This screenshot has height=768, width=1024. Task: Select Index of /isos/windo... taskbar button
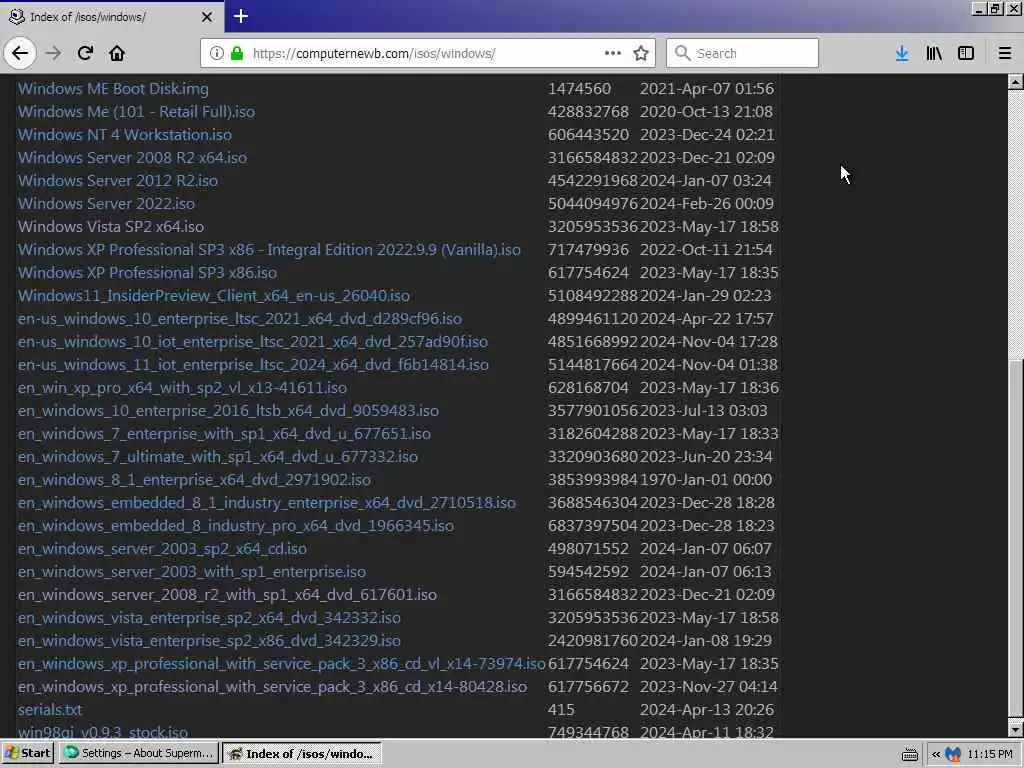302,753
